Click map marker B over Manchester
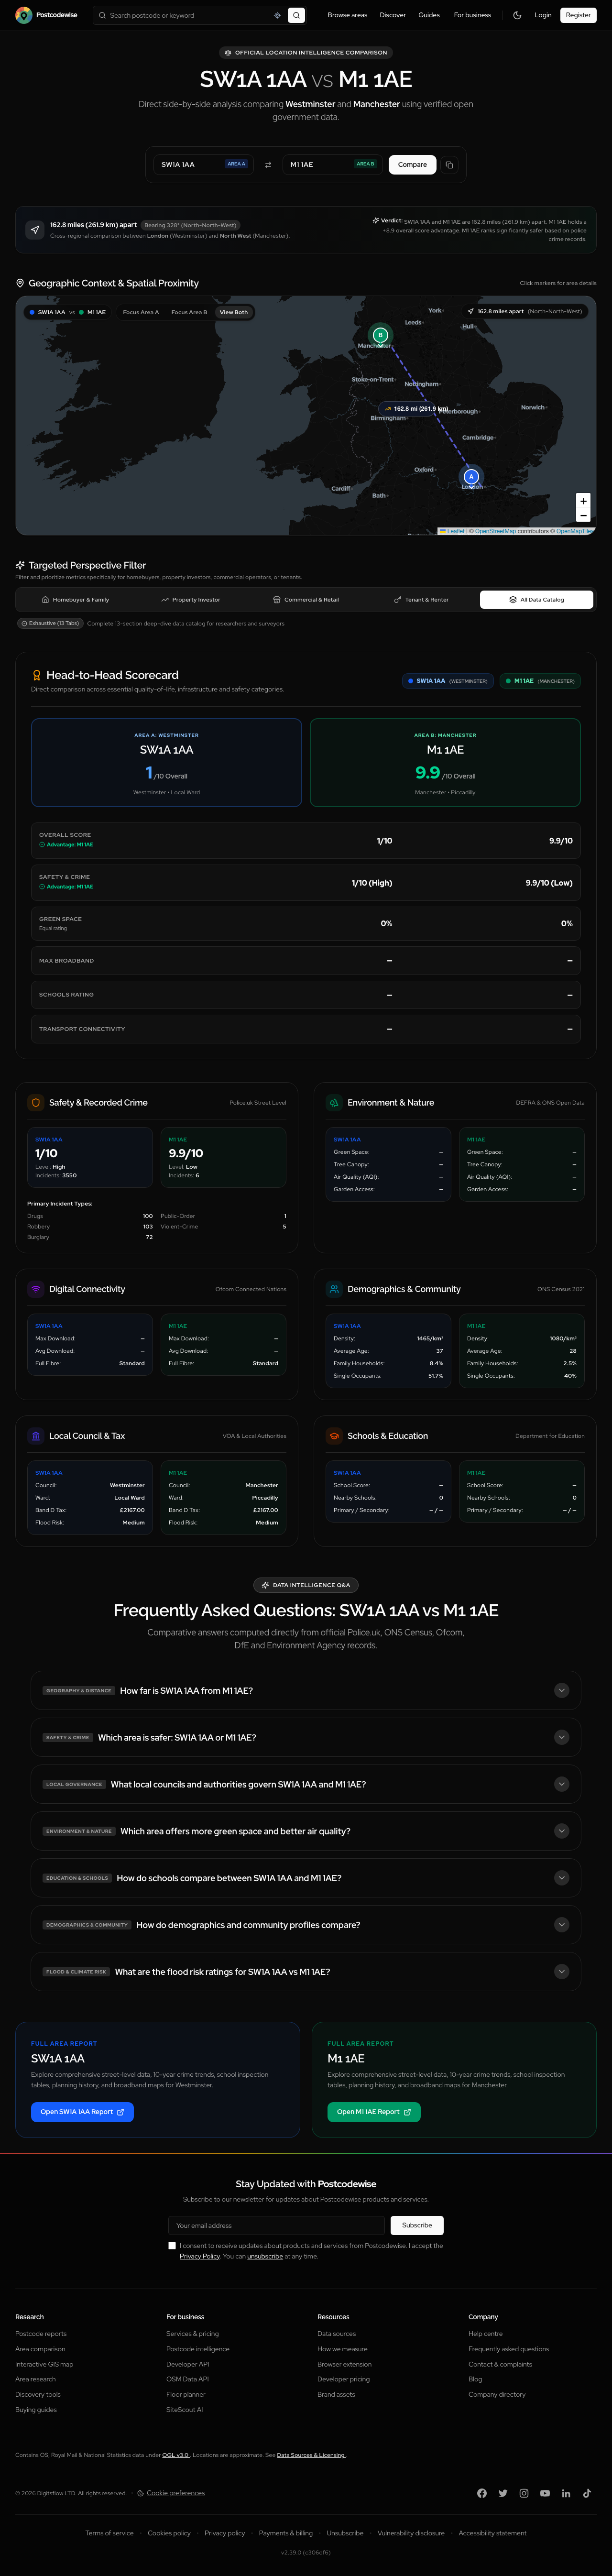This screenshot has height=2576, width=612. tap(380, 335)
